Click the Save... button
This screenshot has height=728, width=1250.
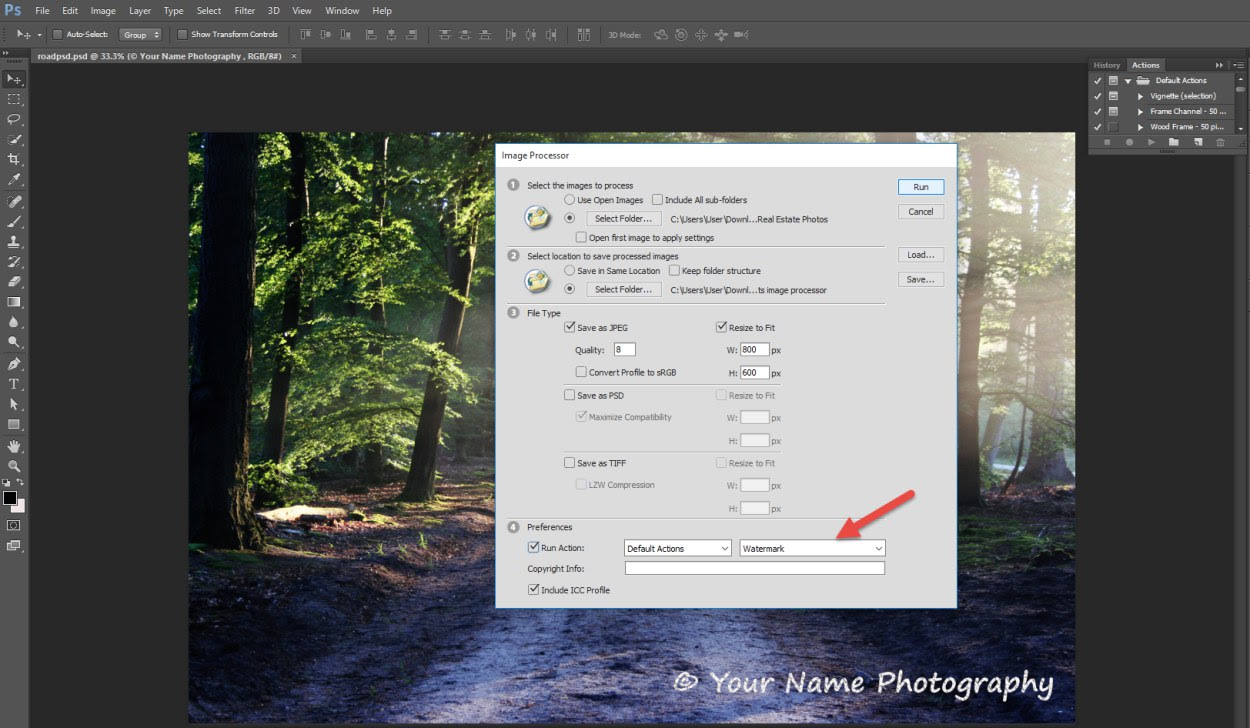pos(921,280)
